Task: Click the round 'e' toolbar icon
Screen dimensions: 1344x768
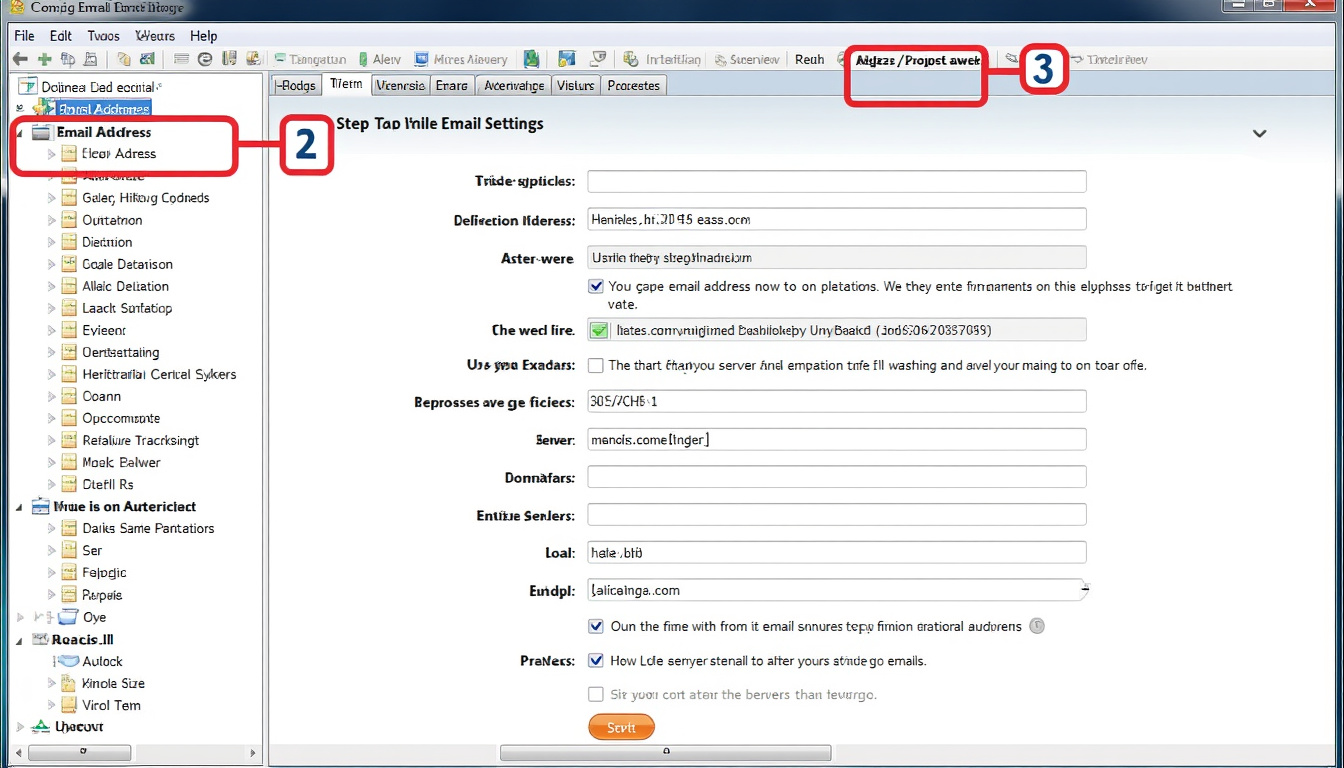Action: [205, 60]
